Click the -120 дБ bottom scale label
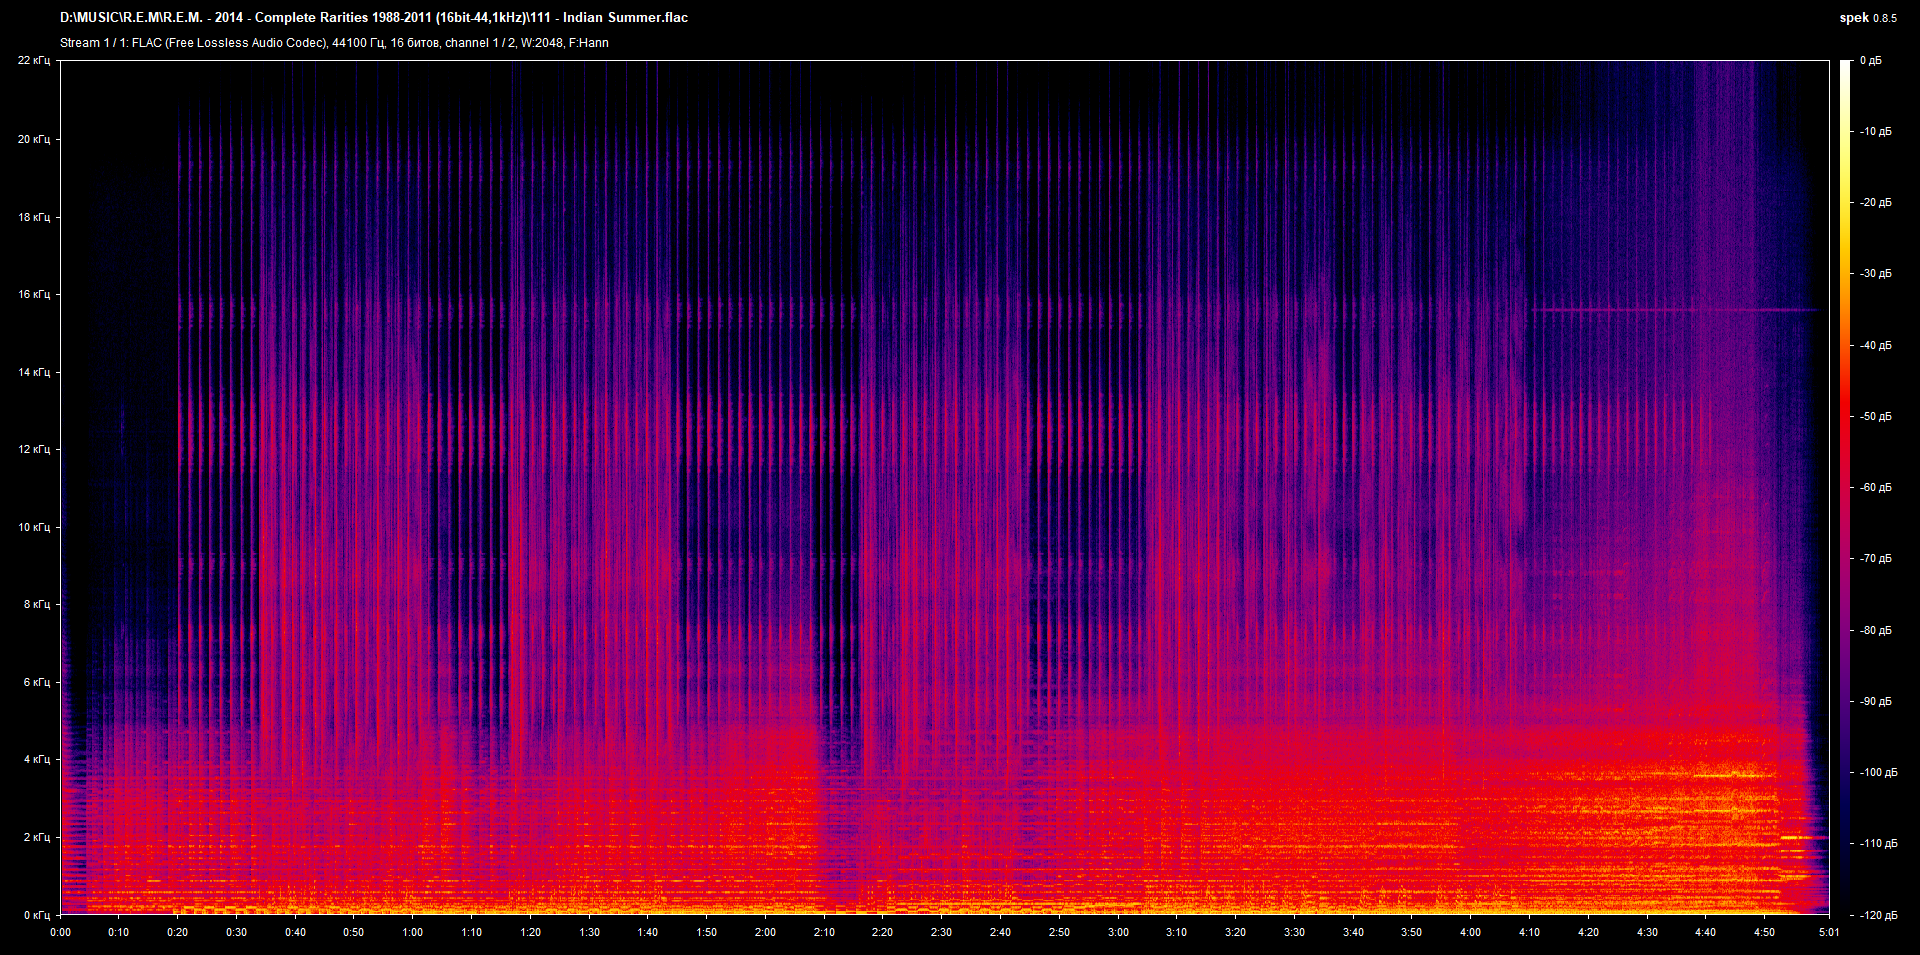 [x=1877, y=915]
